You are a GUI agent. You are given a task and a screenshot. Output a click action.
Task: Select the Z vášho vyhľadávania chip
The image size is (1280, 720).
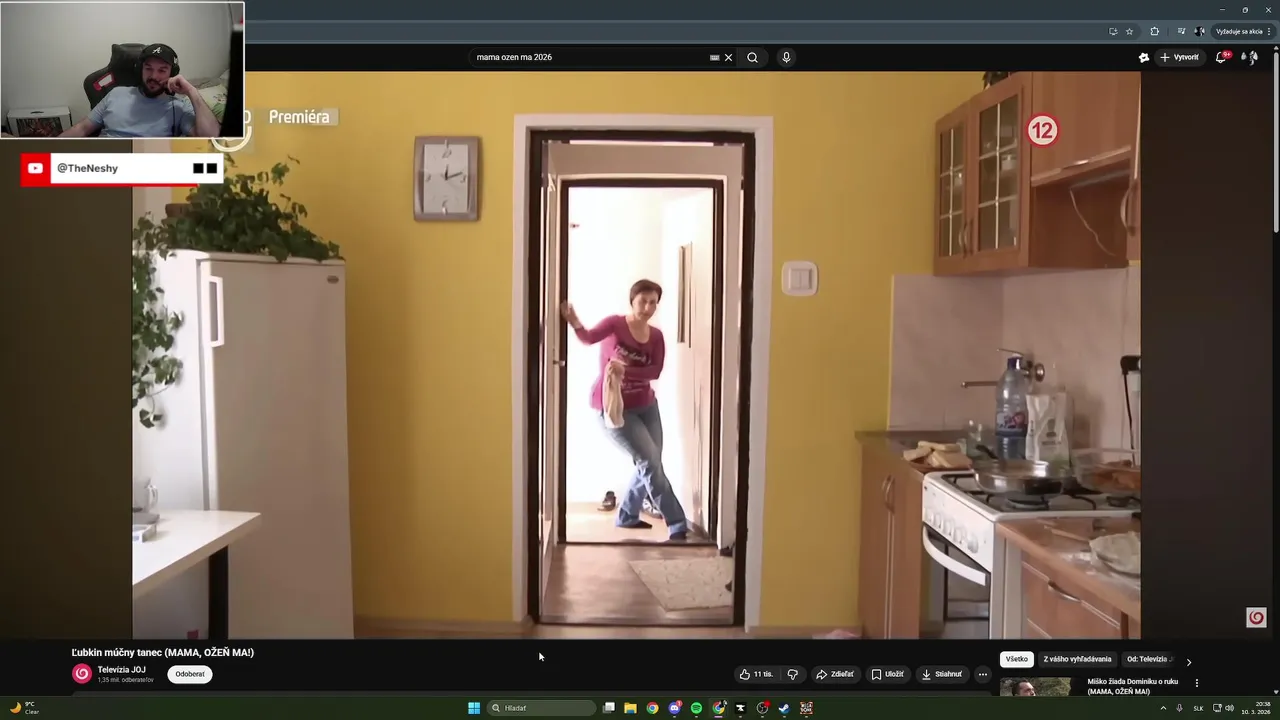click(x=1077, y=659)
